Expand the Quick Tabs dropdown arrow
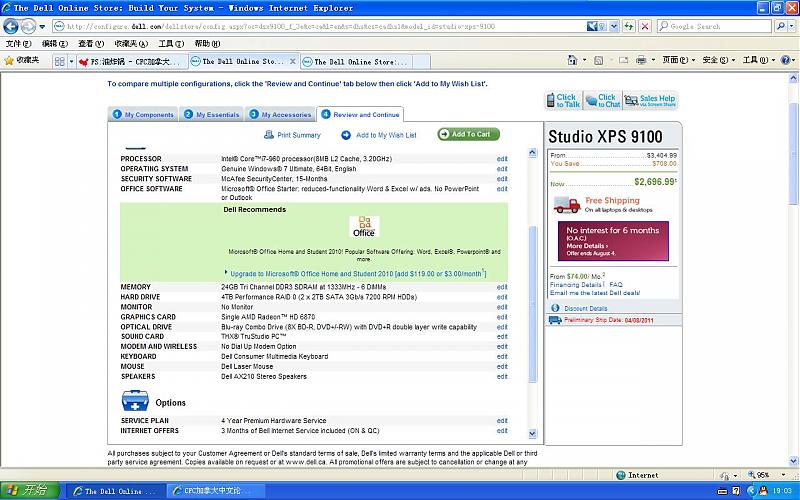The image size is (800, 500). click(x=71, y=61)
